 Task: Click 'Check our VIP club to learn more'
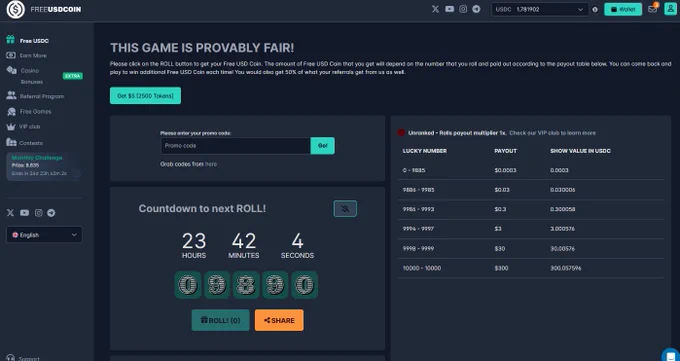tap(552, 133)
